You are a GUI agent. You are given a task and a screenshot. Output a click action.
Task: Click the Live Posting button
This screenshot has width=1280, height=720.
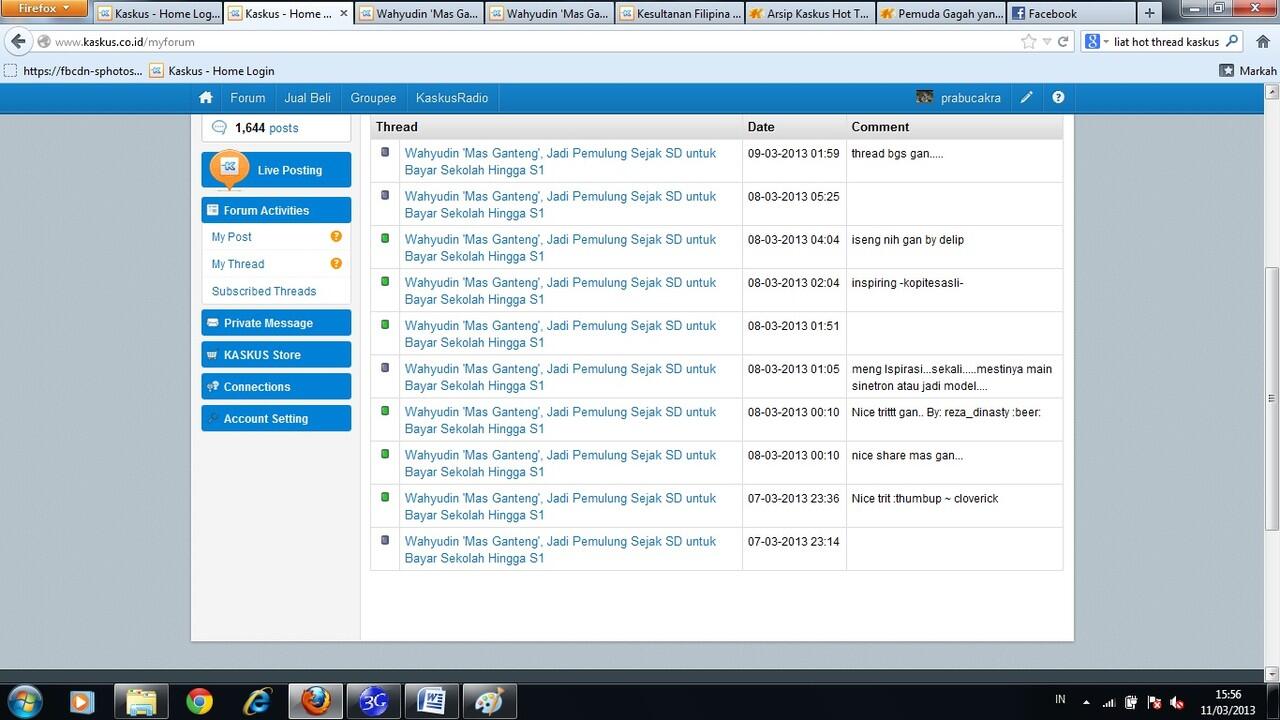click(276, 170)
